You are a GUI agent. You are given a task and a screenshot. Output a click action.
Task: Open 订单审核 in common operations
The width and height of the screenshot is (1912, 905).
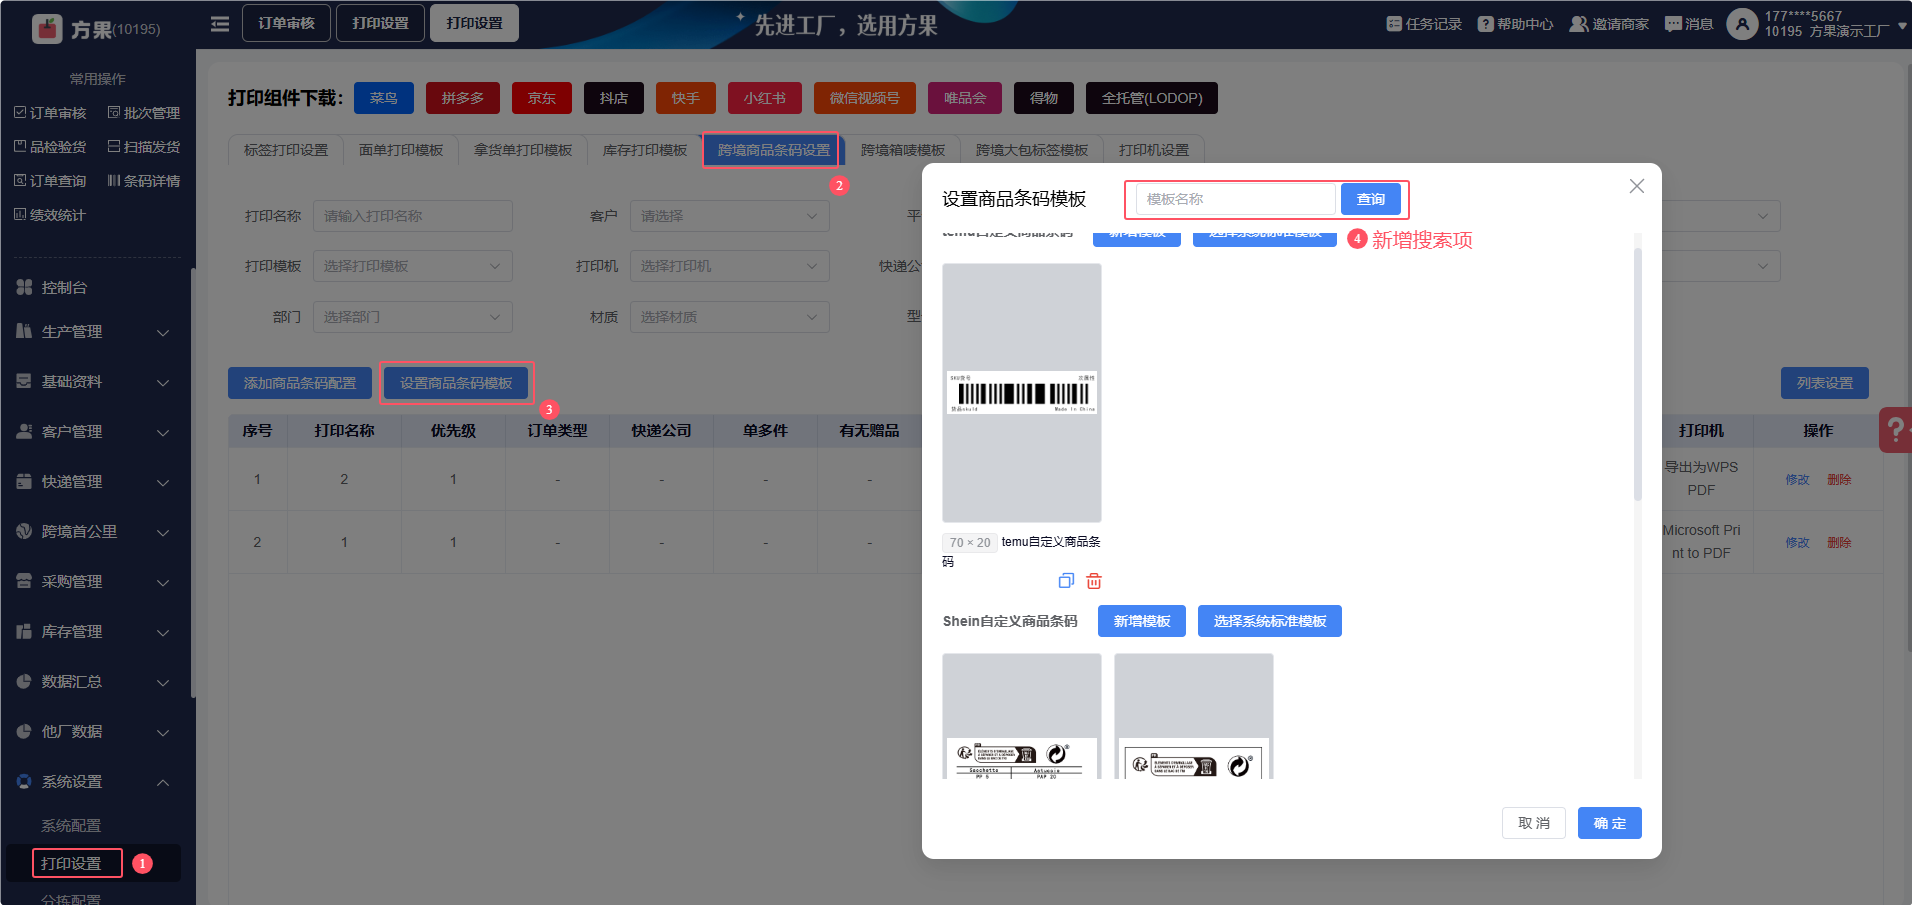click(50, 113)
